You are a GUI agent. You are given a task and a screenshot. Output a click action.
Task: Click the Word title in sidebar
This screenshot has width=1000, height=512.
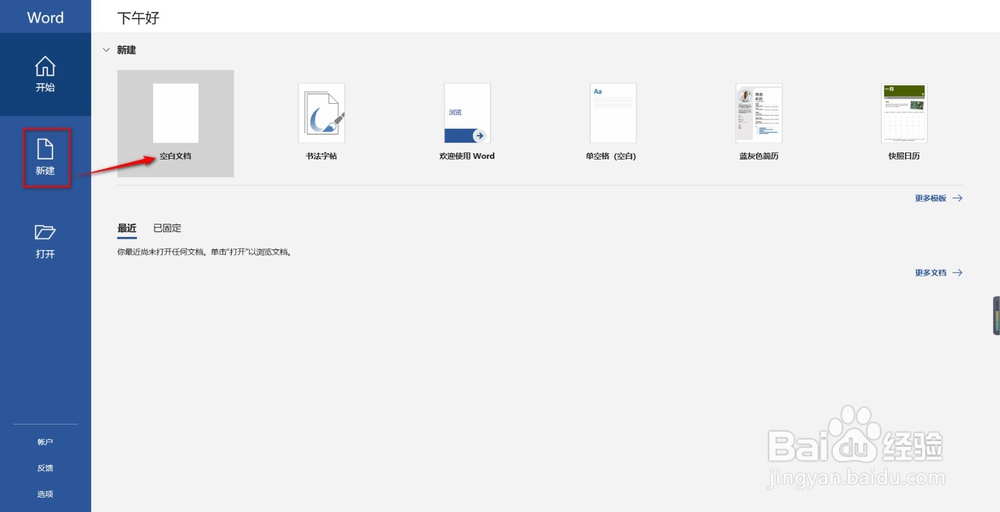pyautogui.click(x=45, y=17)
